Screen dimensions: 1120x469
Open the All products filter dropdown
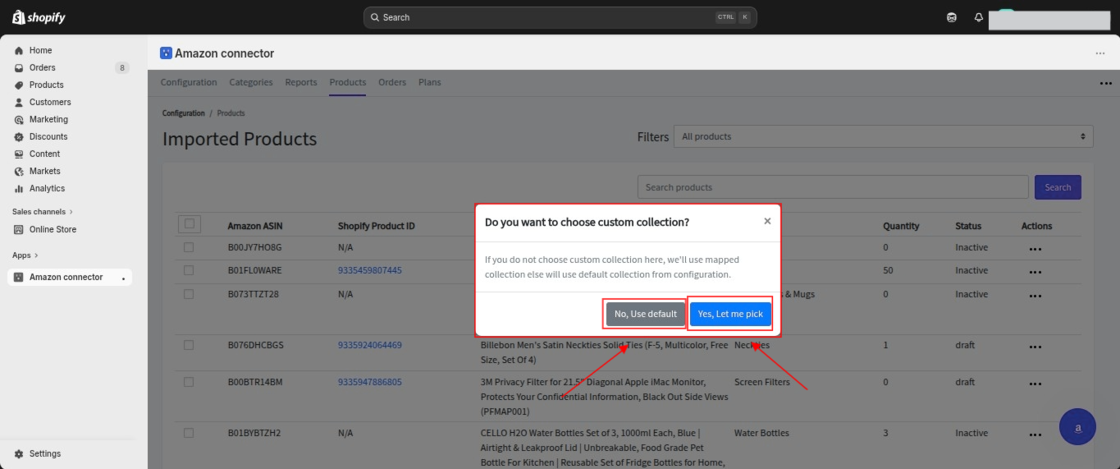pos(883,136)
